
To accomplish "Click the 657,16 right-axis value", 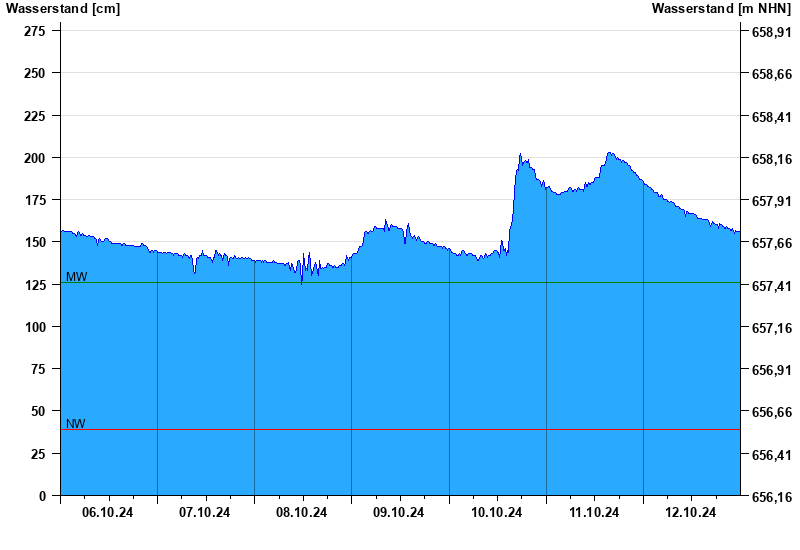I will pyautogui.click(x=772, y=328).
